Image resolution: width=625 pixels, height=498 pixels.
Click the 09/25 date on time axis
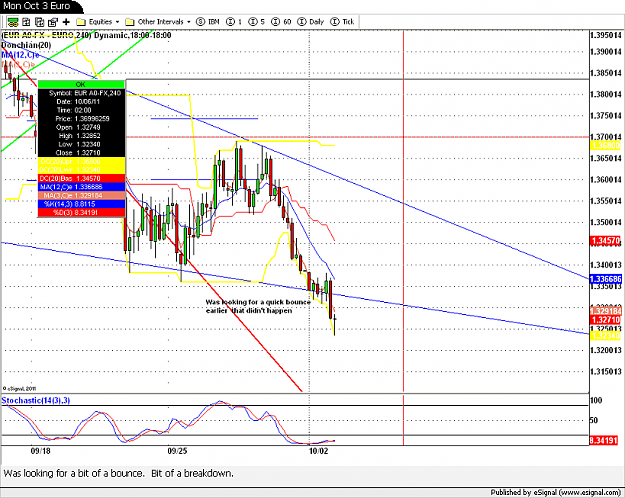click(x=177, y=451)
